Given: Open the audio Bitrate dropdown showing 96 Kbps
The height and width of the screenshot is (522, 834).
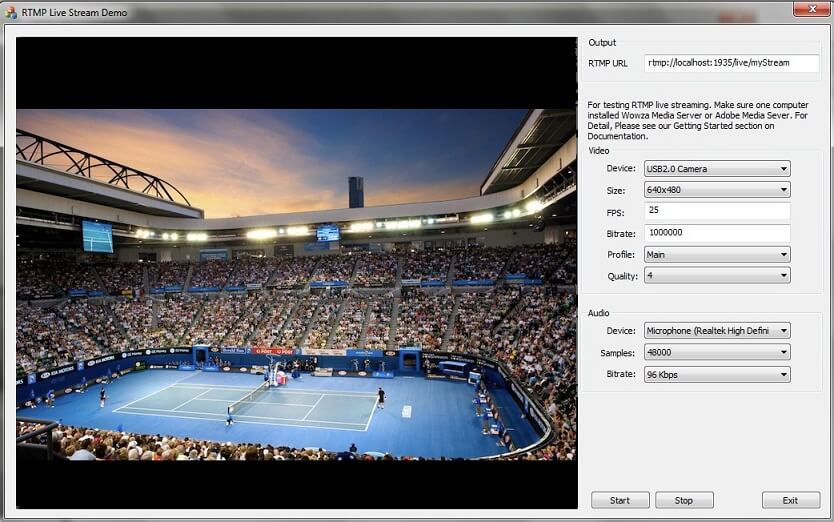Looking at the screenshot, I should tap(717, 375).
